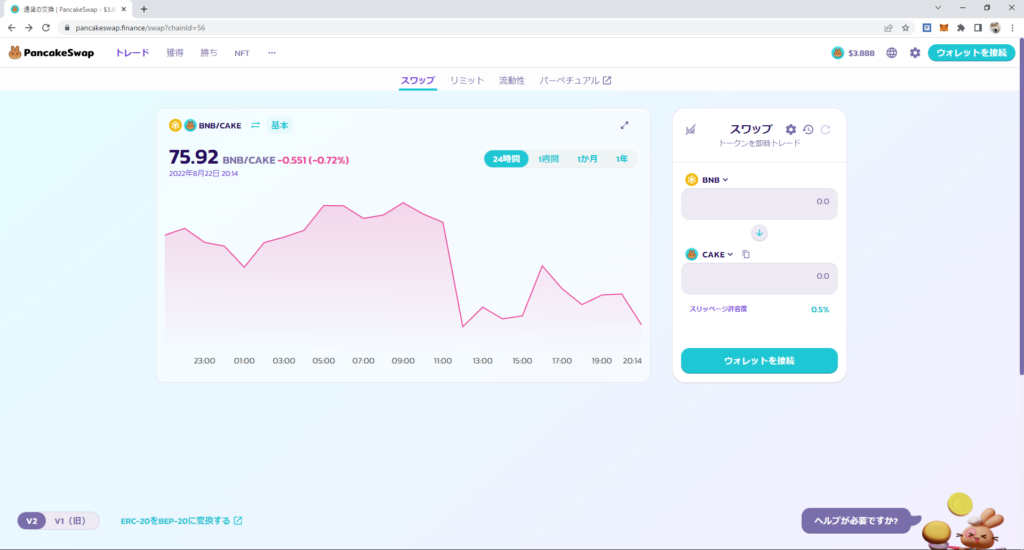Switch to the リミット tab
1024x550 pixels.
[467, 80]
